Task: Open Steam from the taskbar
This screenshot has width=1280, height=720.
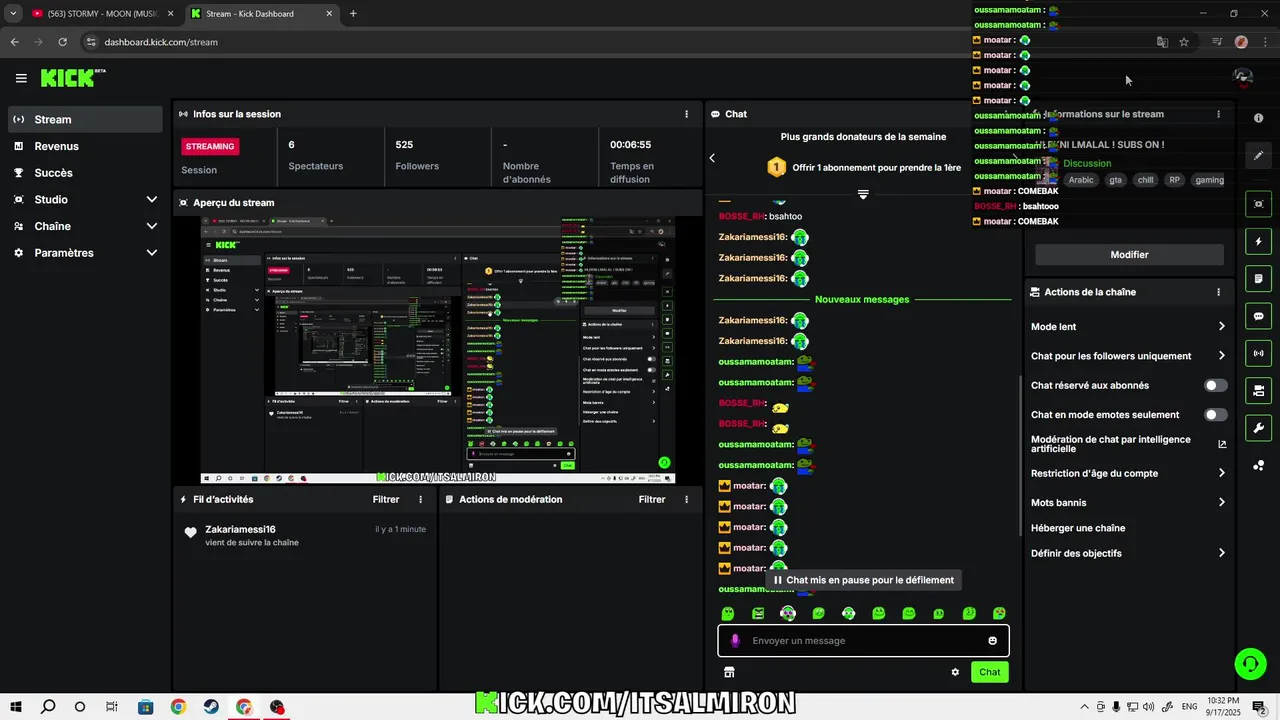Action: click(x=211, y=707)
